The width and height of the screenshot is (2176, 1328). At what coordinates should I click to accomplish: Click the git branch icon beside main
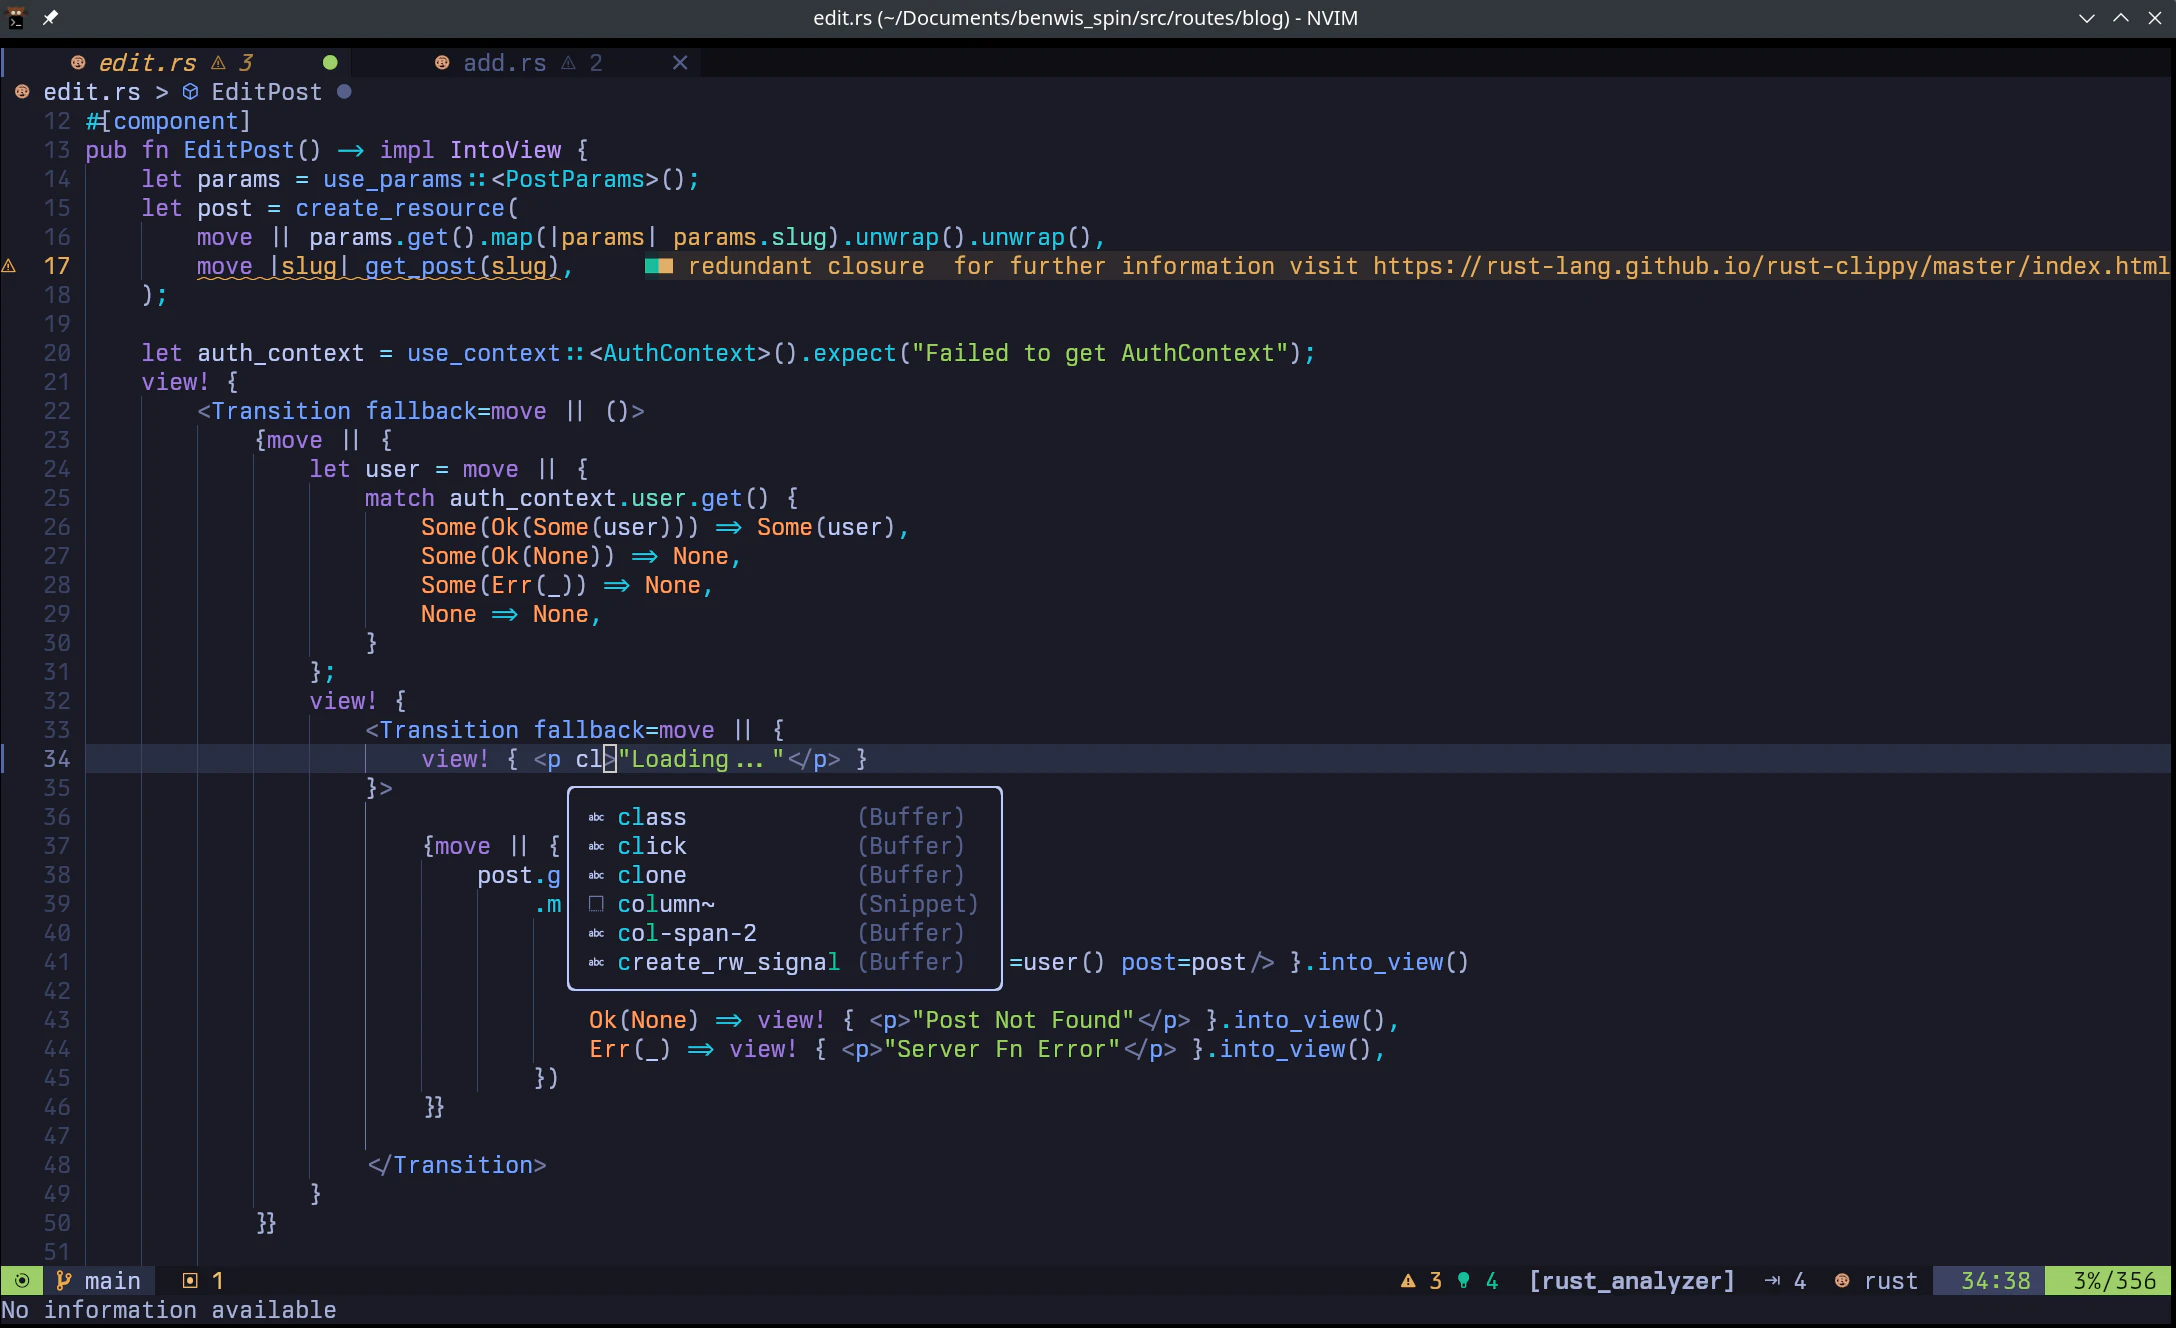click(63, 1281)
